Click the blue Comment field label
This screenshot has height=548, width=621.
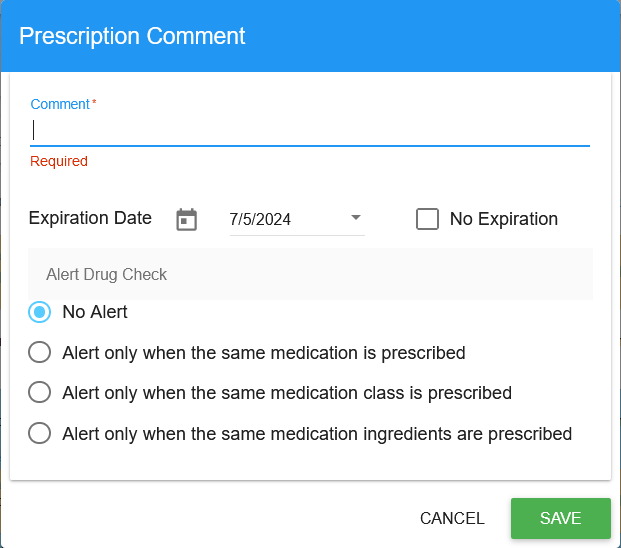click(61, 104)
